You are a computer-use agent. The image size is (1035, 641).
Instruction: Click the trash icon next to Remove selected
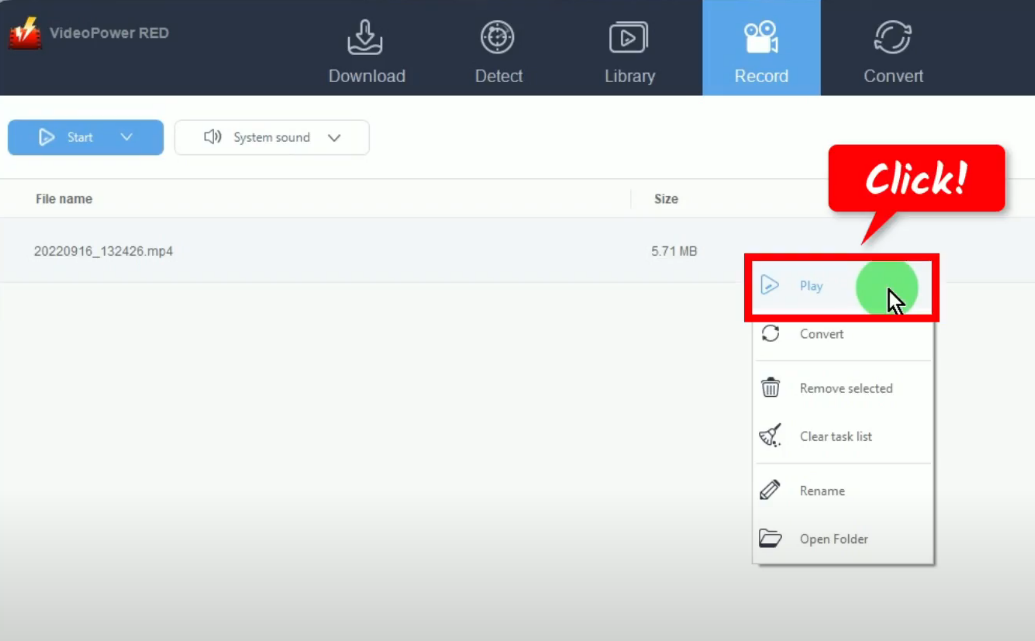(x=770, y=388)
